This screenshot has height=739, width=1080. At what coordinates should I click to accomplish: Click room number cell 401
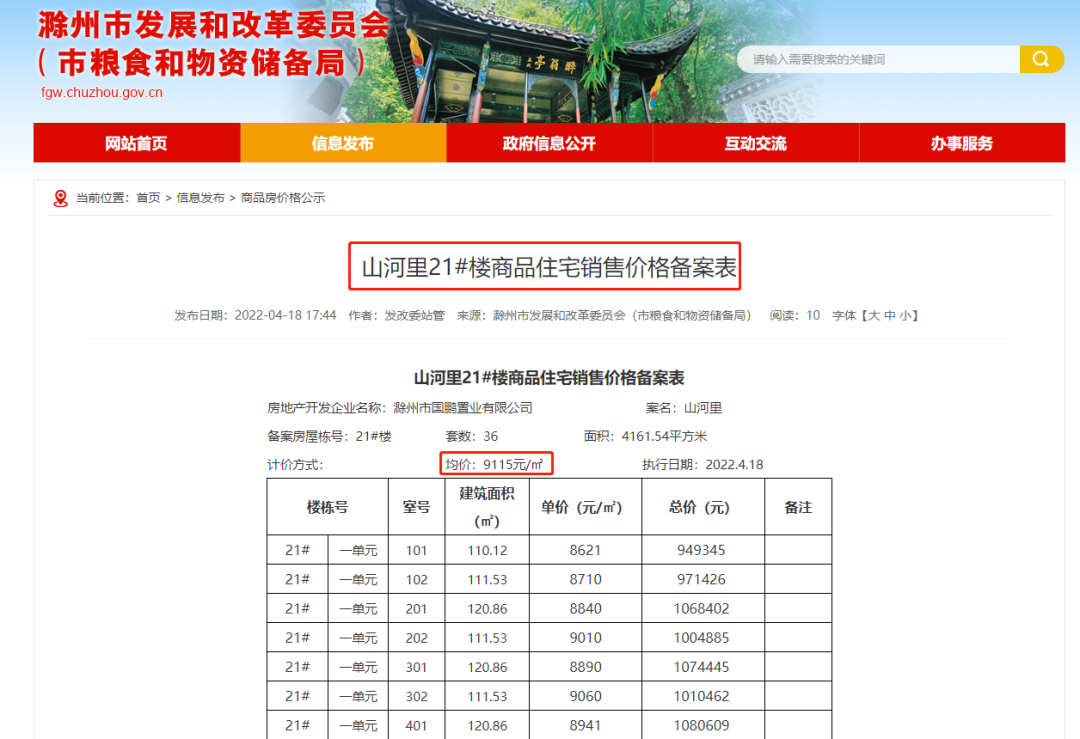point(417,725)
